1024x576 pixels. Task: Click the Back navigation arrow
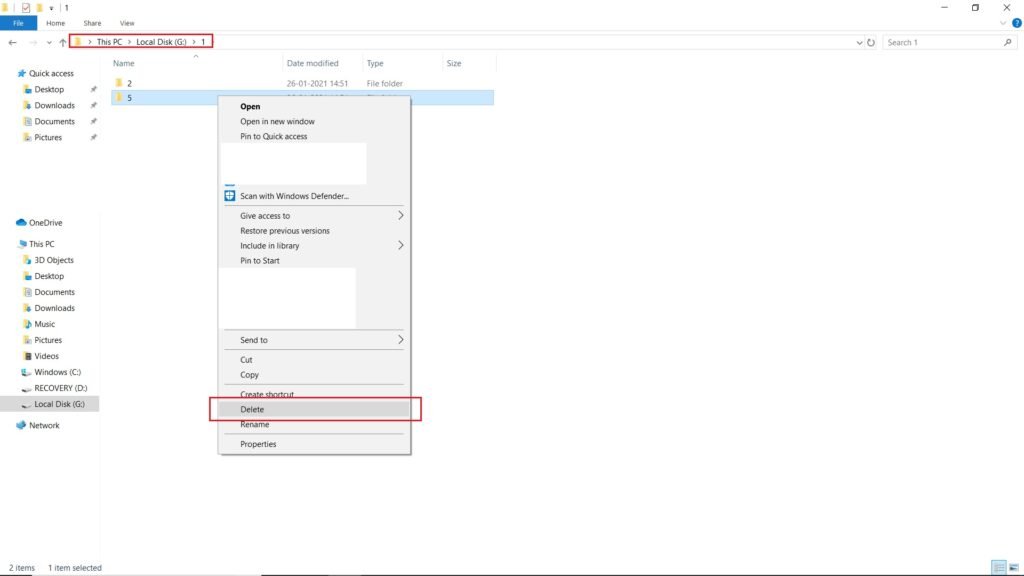(12, 42)
